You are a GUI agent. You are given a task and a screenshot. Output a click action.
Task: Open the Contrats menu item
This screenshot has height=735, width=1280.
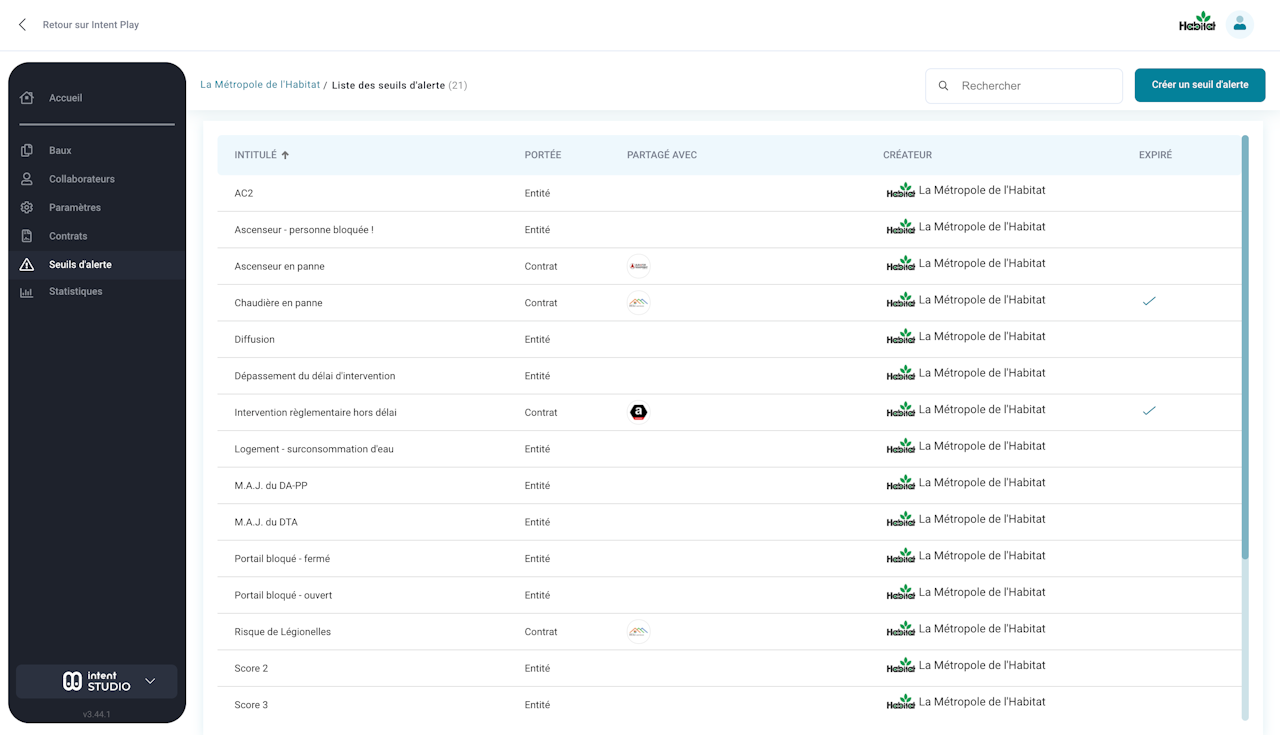click(68, 236)
